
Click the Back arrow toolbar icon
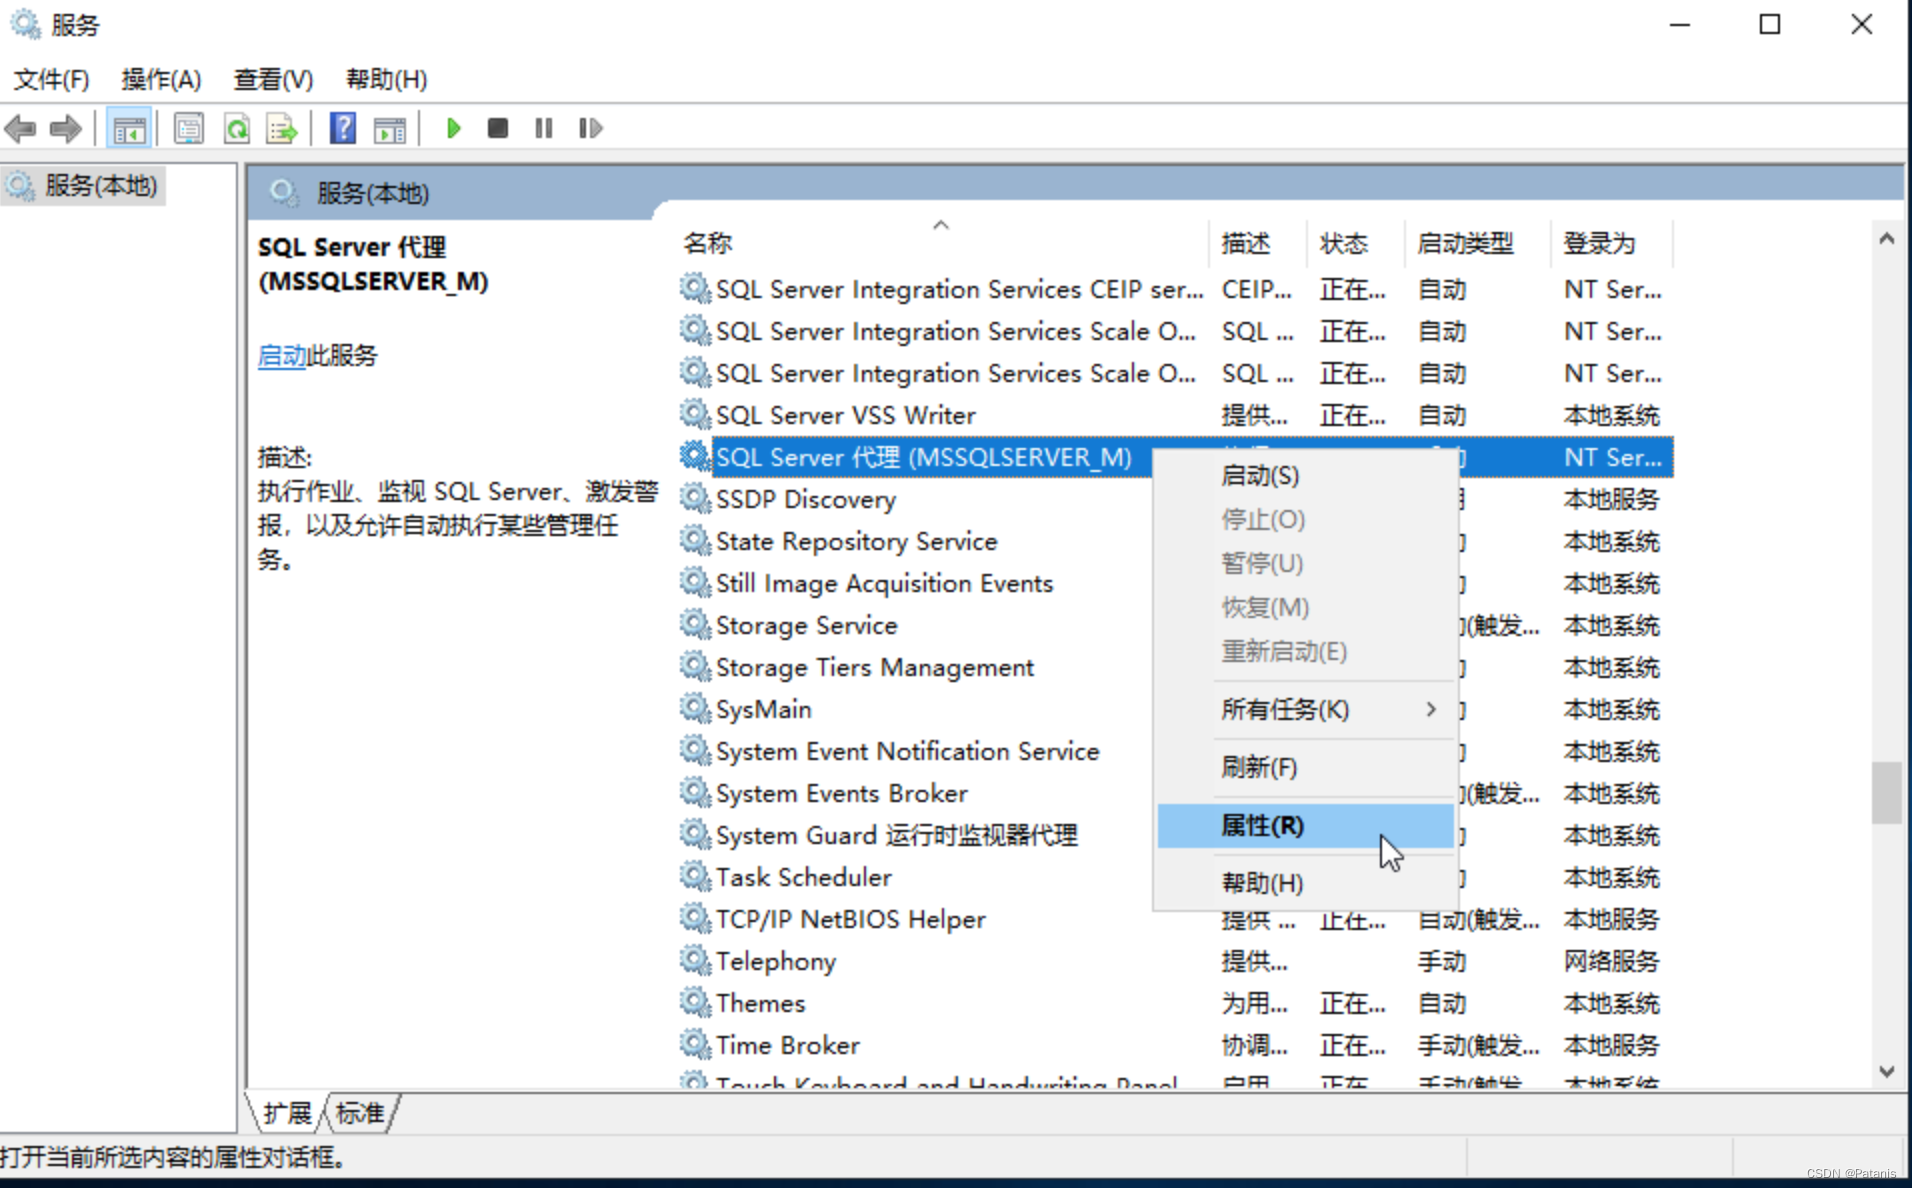21,128
